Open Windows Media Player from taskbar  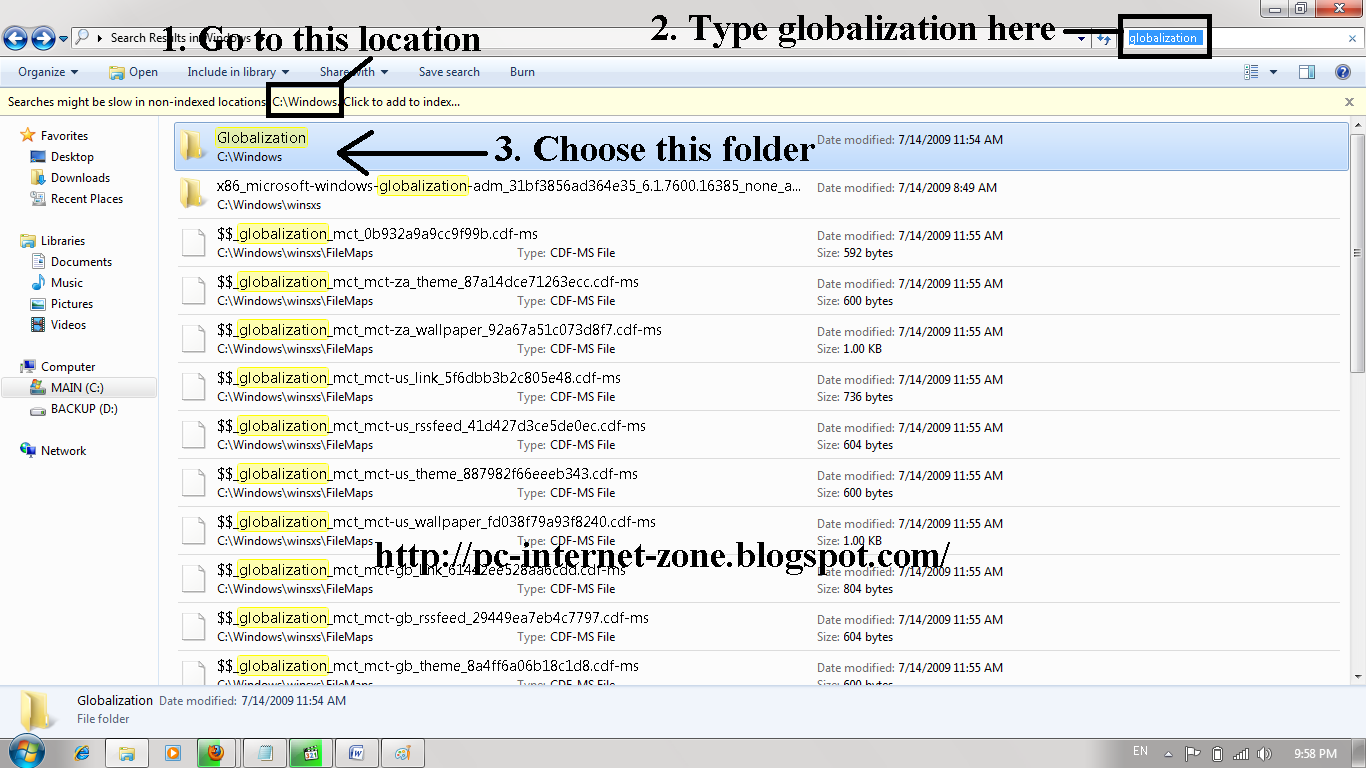coord(172,753)
